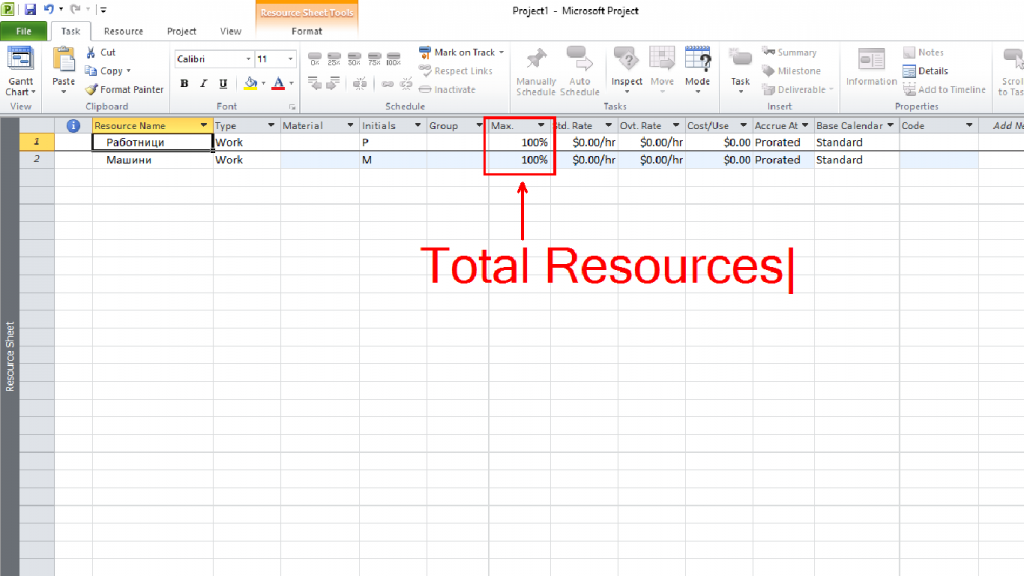Click the Link Tasks chain icon

click(x=387, y=84)
